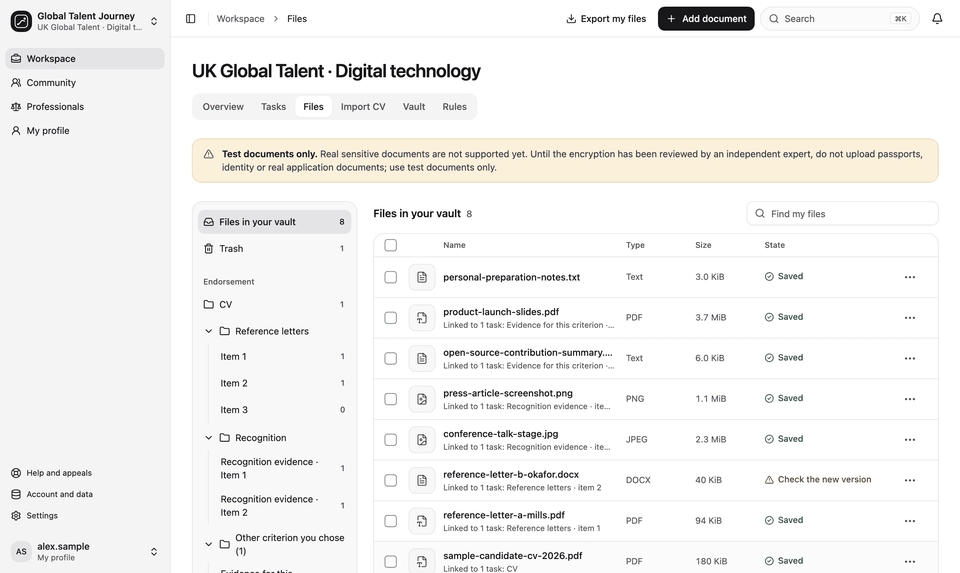The image size is (960, 573).
Task: Collapse the Other criterion you chose chevron
Action: pos(208,544)
